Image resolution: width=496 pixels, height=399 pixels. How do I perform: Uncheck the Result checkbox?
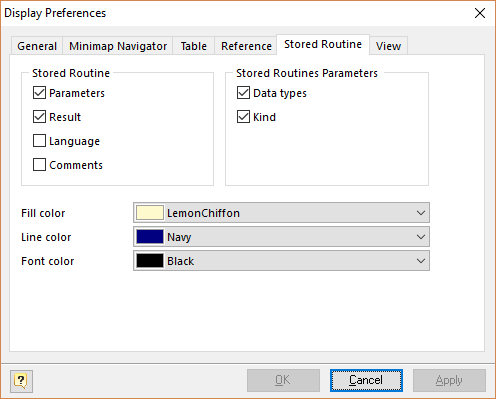pos(39,117)
